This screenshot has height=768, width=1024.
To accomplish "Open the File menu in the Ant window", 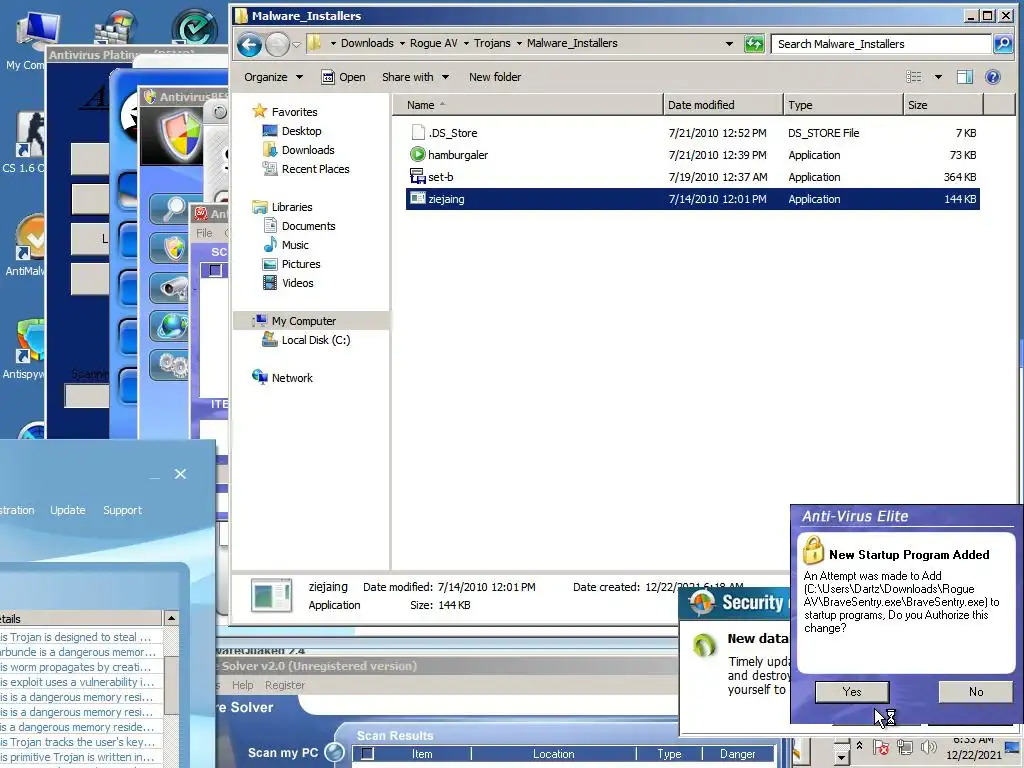I will 204,233.
